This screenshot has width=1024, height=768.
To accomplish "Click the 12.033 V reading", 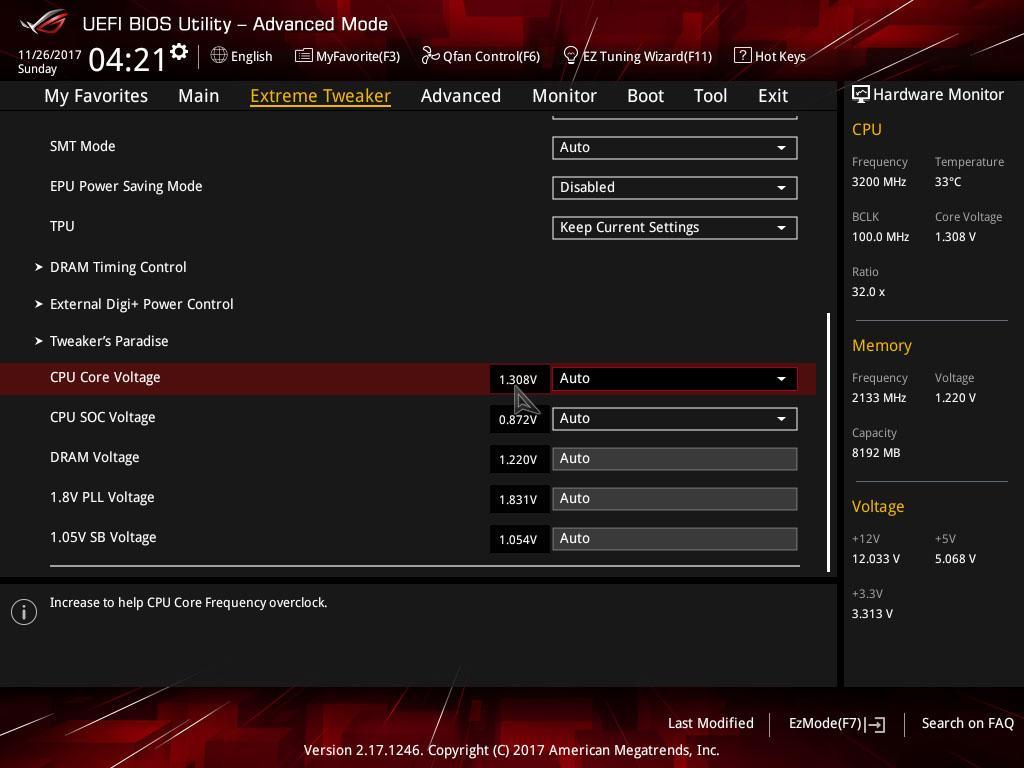I will click(876, 559).
